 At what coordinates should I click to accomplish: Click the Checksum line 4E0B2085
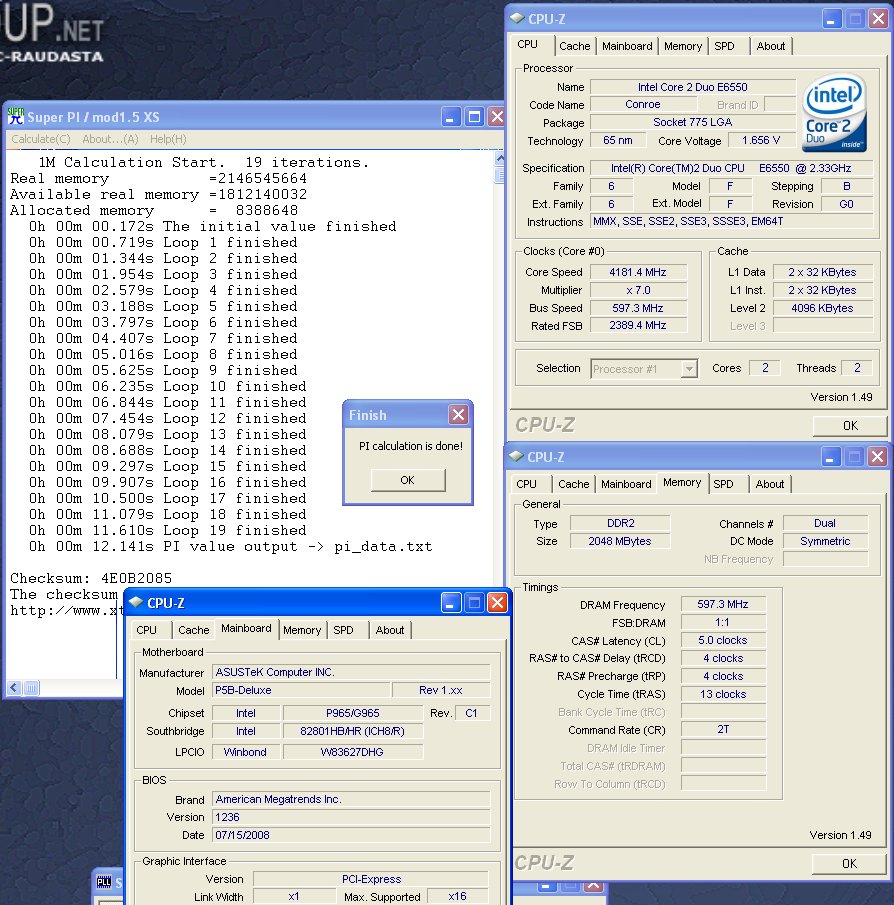click(91, 578)
